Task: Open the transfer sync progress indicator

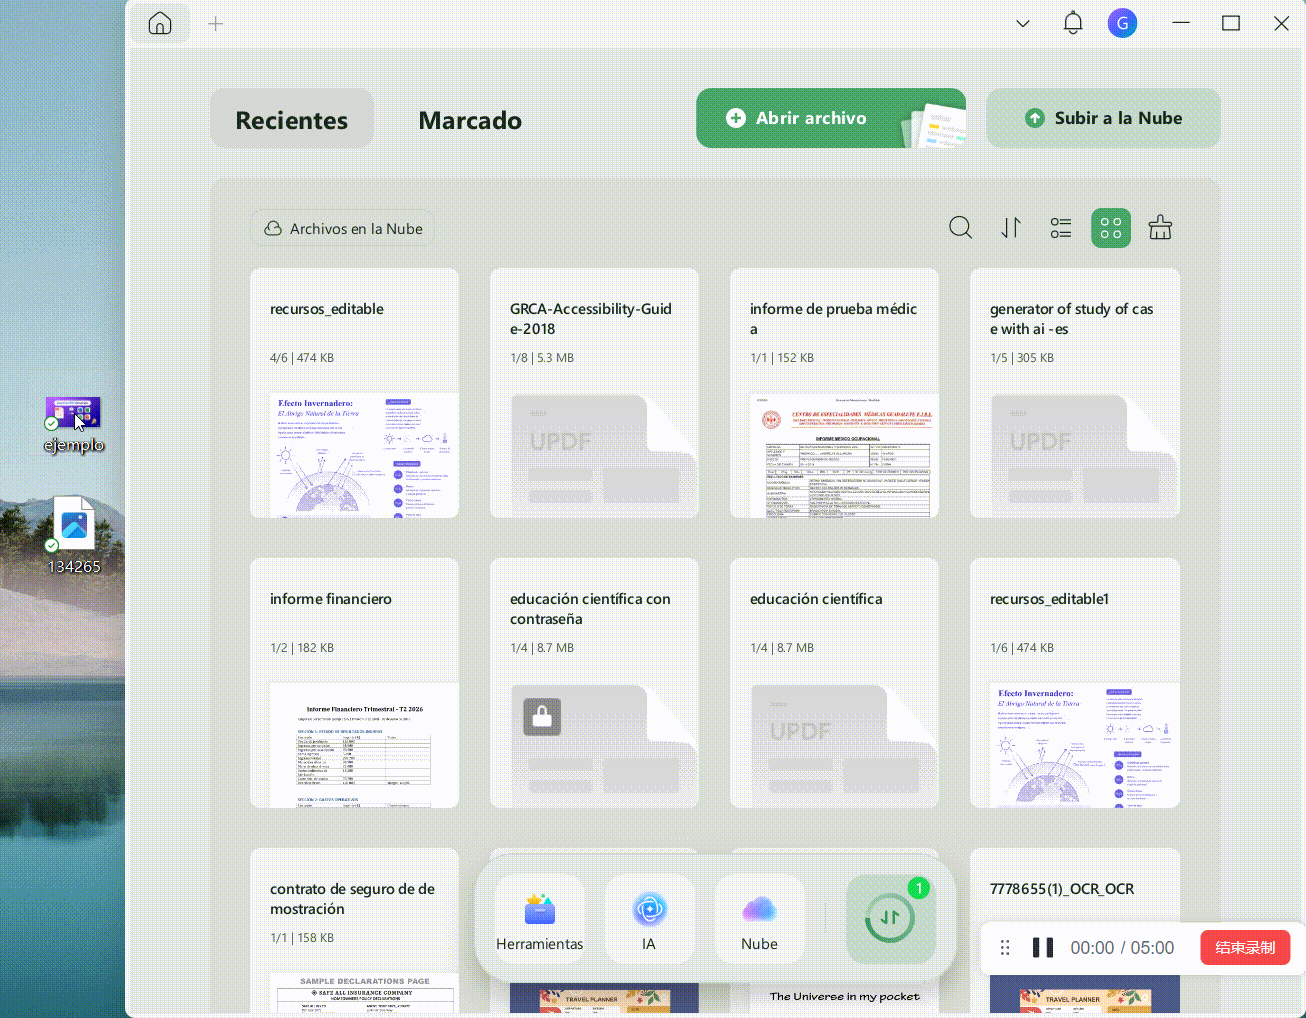Action: (890, 918)
